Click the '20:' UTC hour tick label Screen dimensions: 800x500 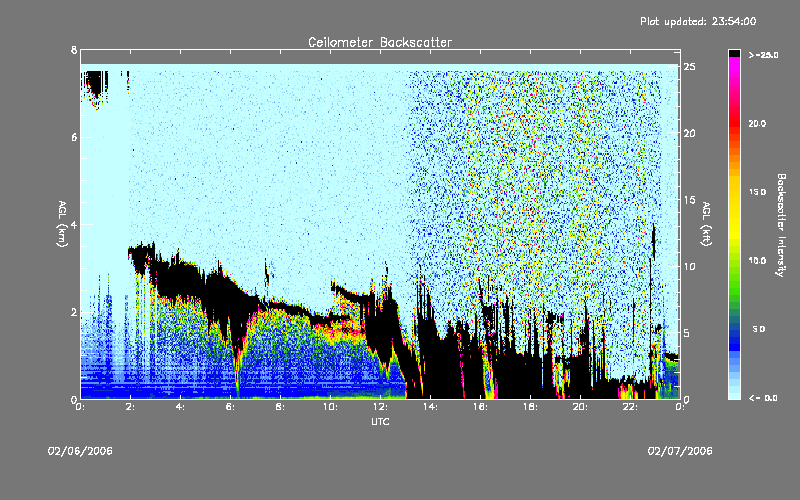click(580, 407)
